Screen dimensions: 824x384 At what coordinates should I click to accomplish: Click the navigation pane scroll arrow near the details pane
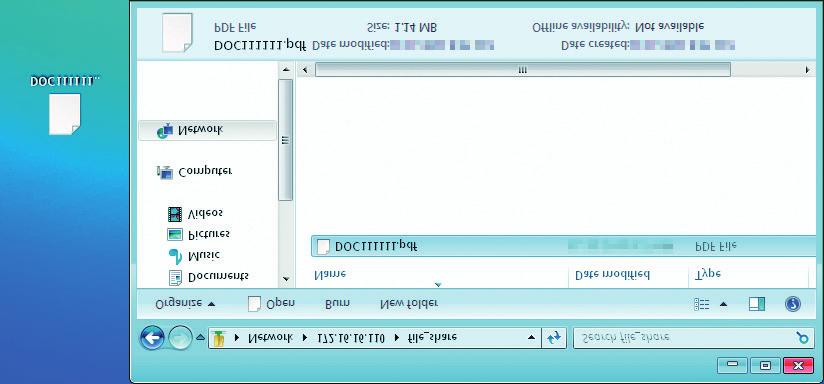click(x=285, y=69)
